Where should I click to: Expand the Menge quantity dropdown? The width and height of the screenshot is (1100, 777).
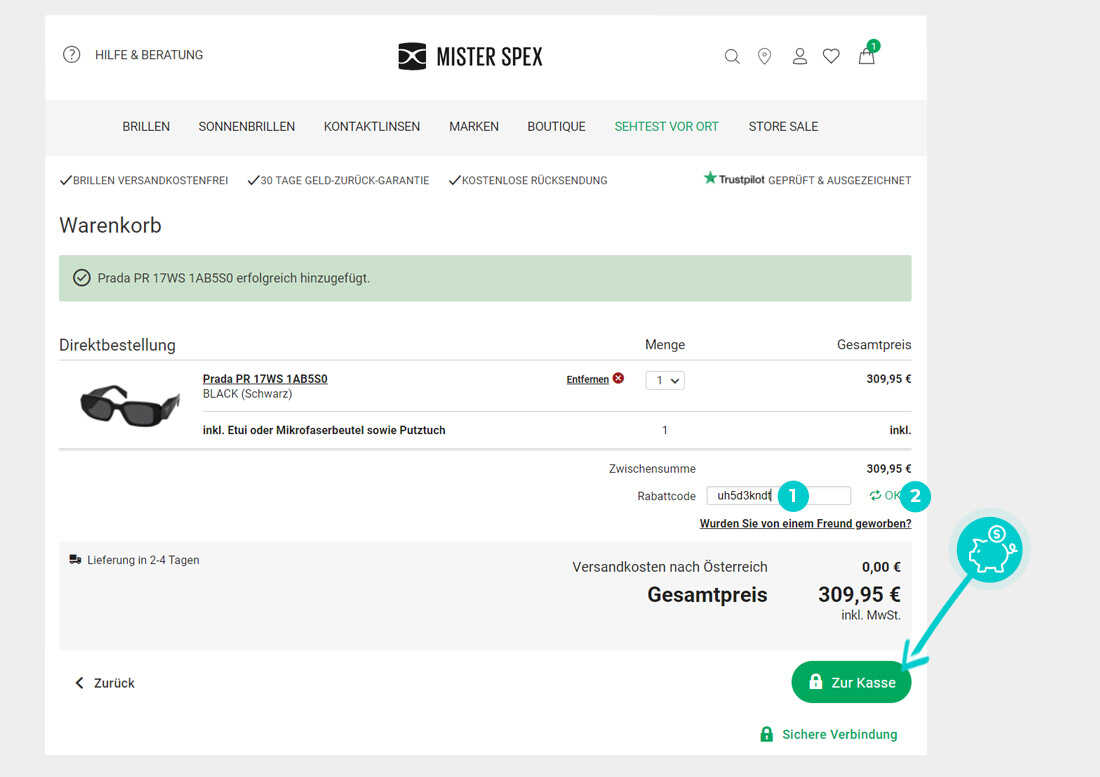tap(665, 380)
